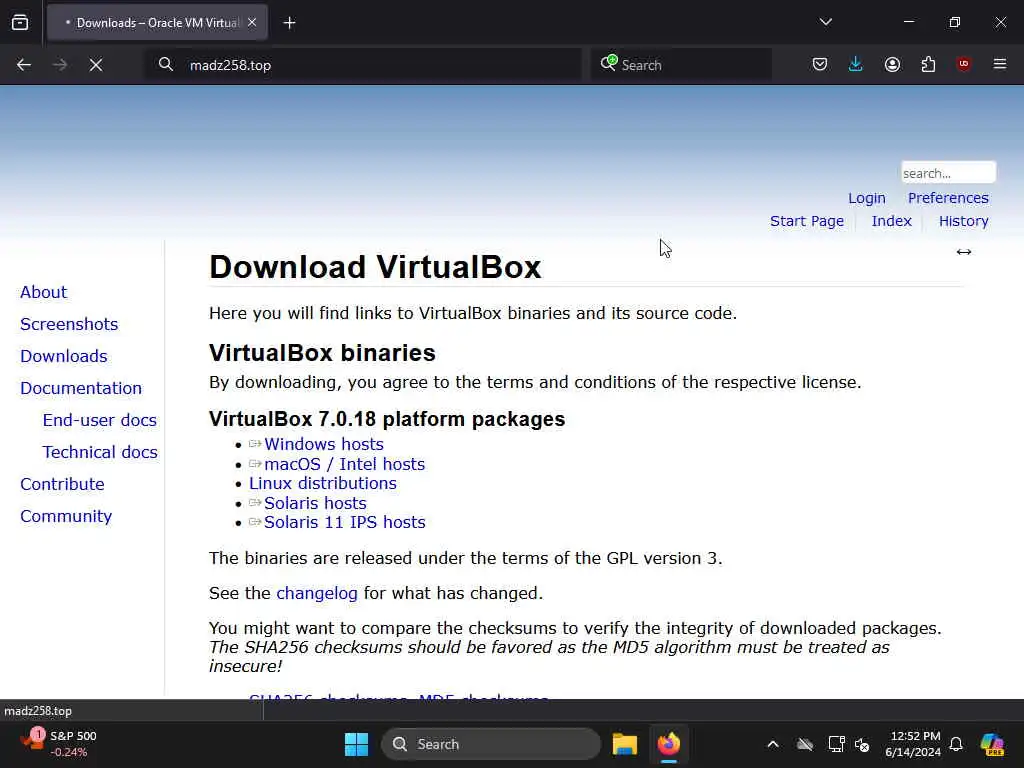This screenshot has height=768, width=1024.
Task: Download the macOS / Intel hosts package
Action: click(x=345, y=464)
